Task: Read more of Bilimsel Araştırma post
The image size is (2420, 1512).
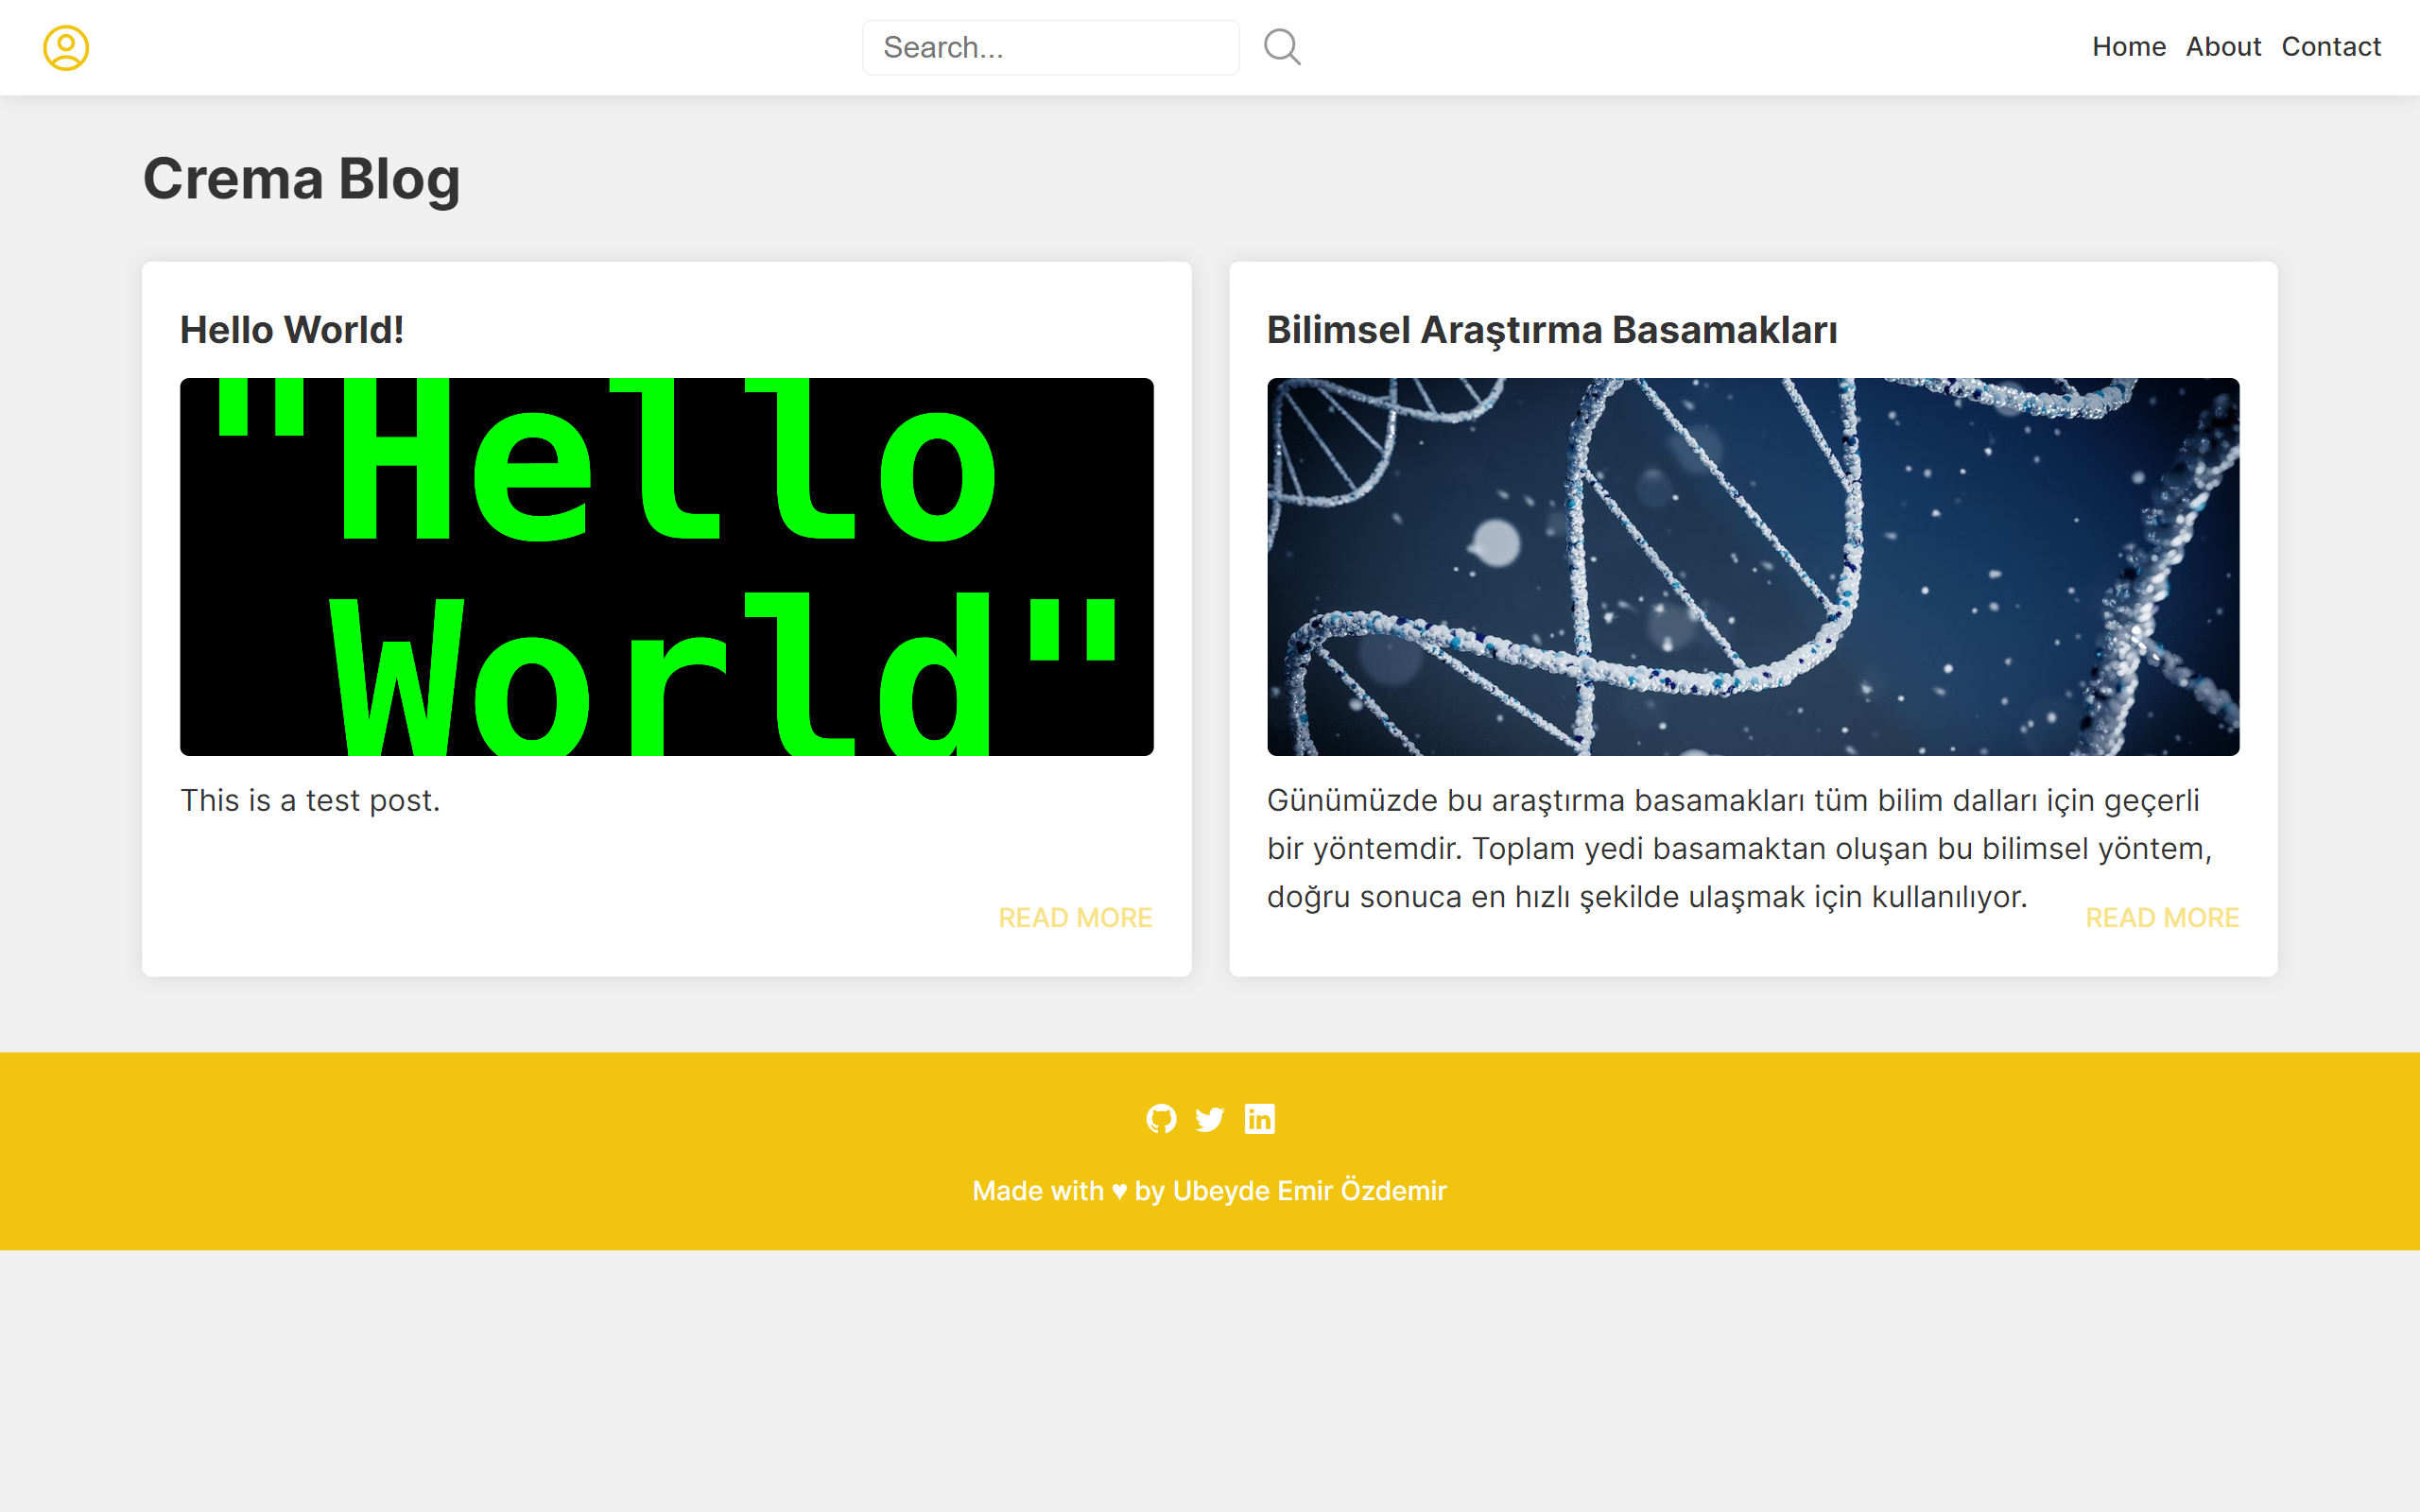Action: [2161, 917]
